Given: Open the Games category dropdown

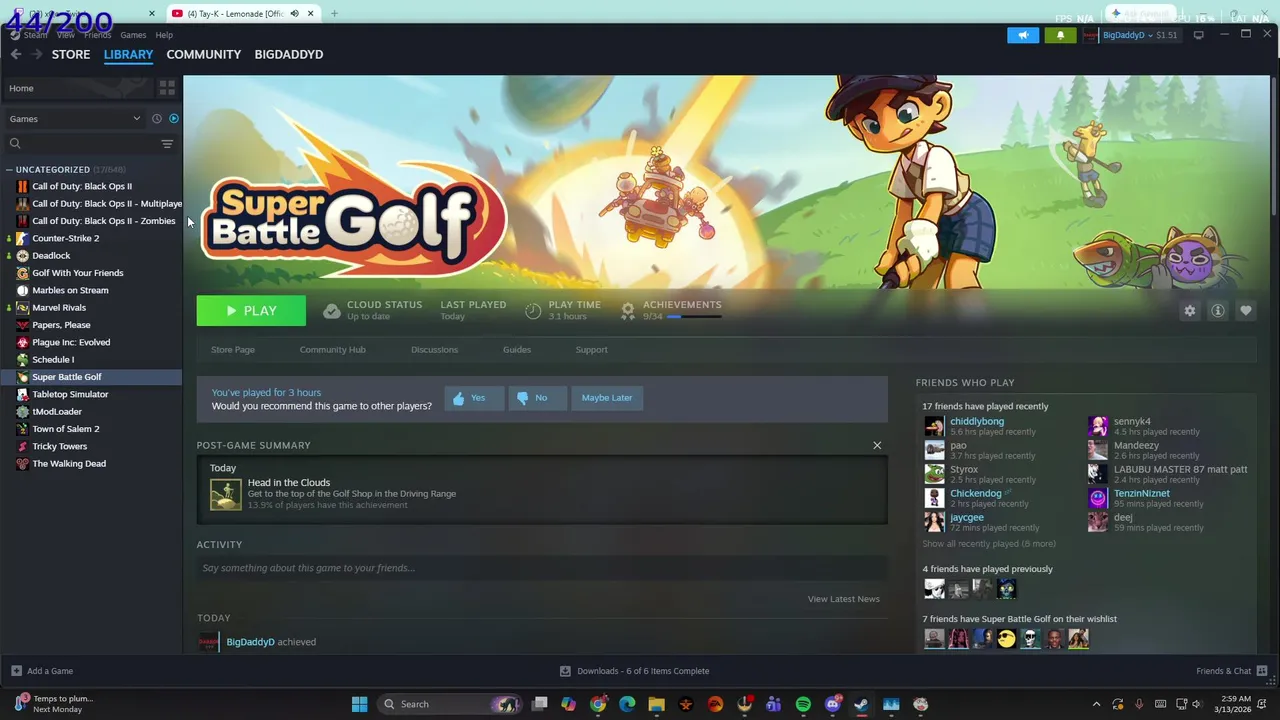Looking at the screenshot, I should [x=75, y=119].
